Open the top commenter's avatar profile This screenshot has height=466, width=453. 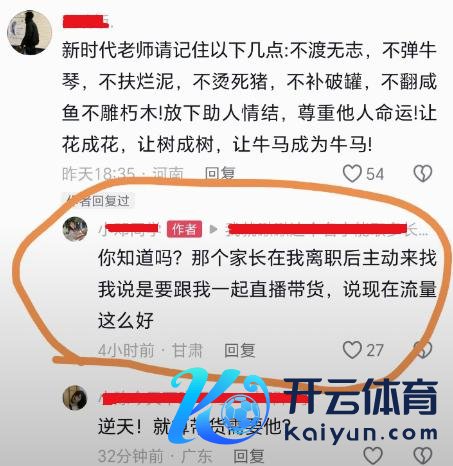30,32
